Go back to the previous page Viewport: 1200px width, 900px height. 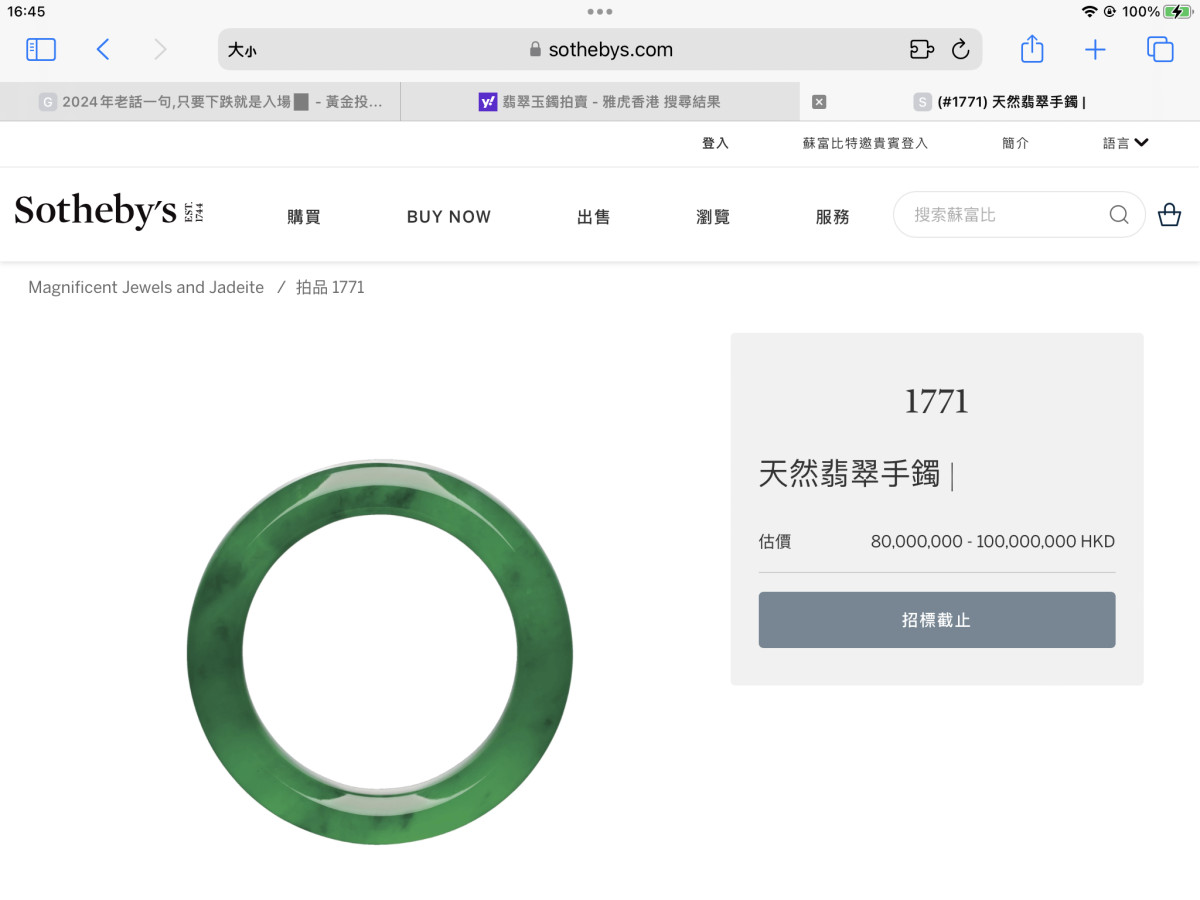tap(102, 49)
